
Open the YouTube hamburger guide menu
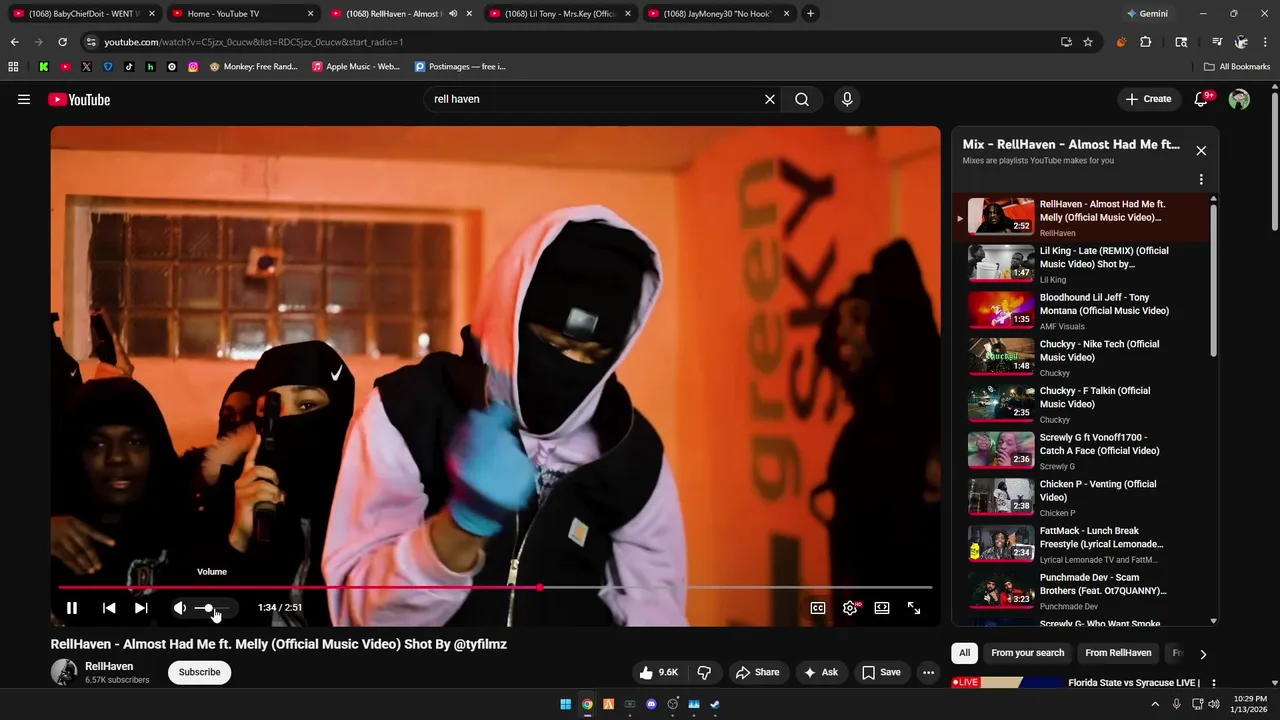[x=24, y=99]
